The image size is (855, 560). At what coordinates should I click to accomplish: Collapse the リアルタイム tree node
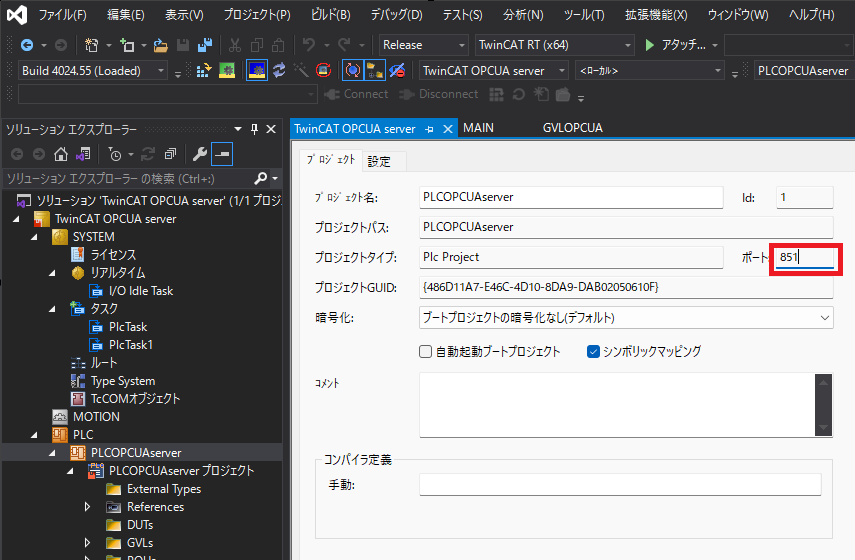pyautogui.click(x=53, y=273)
